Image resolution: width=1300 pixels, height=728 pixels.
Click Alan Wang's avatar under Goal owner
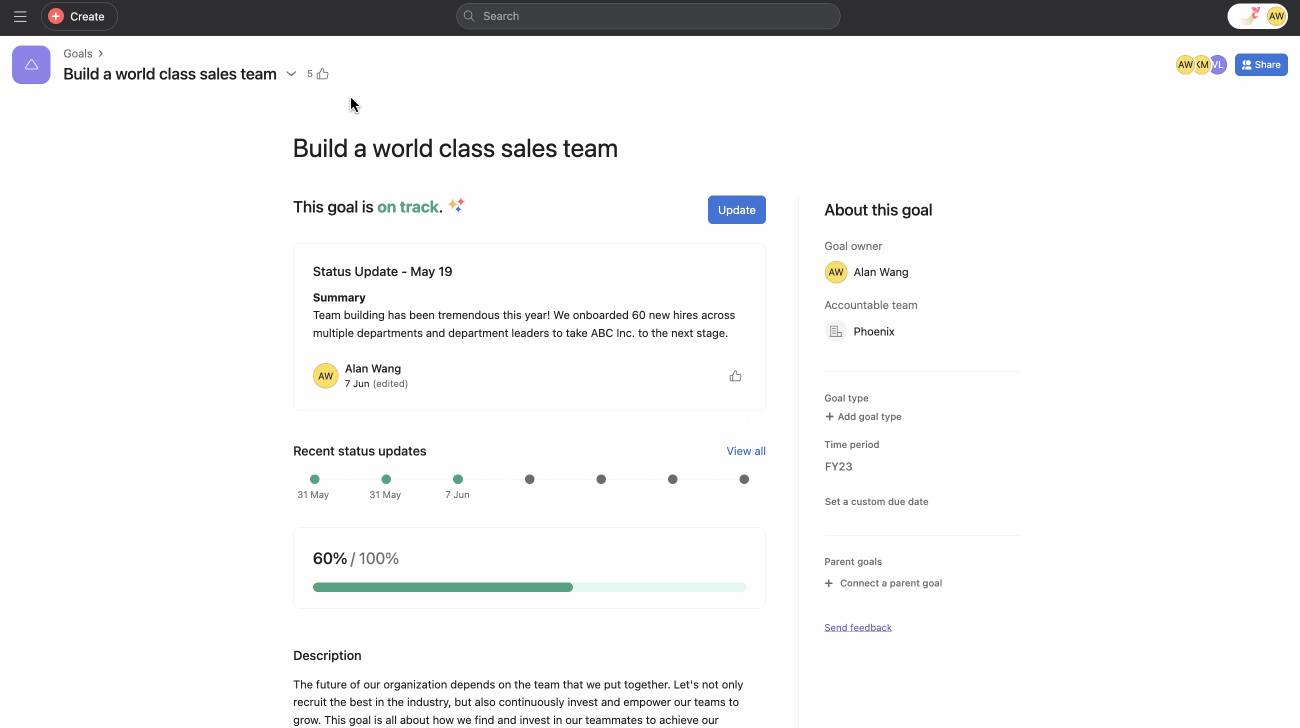click(x=836, y=272)
